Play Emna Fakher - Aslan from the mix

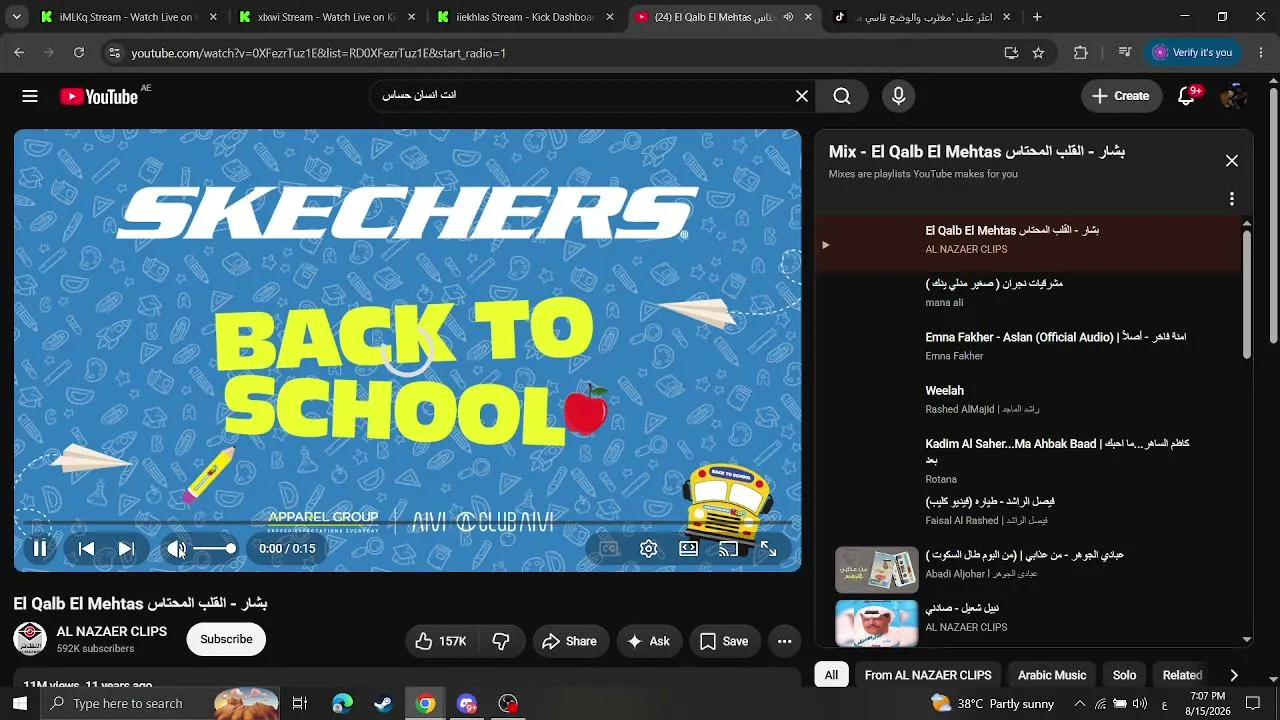coord(1028,349)
